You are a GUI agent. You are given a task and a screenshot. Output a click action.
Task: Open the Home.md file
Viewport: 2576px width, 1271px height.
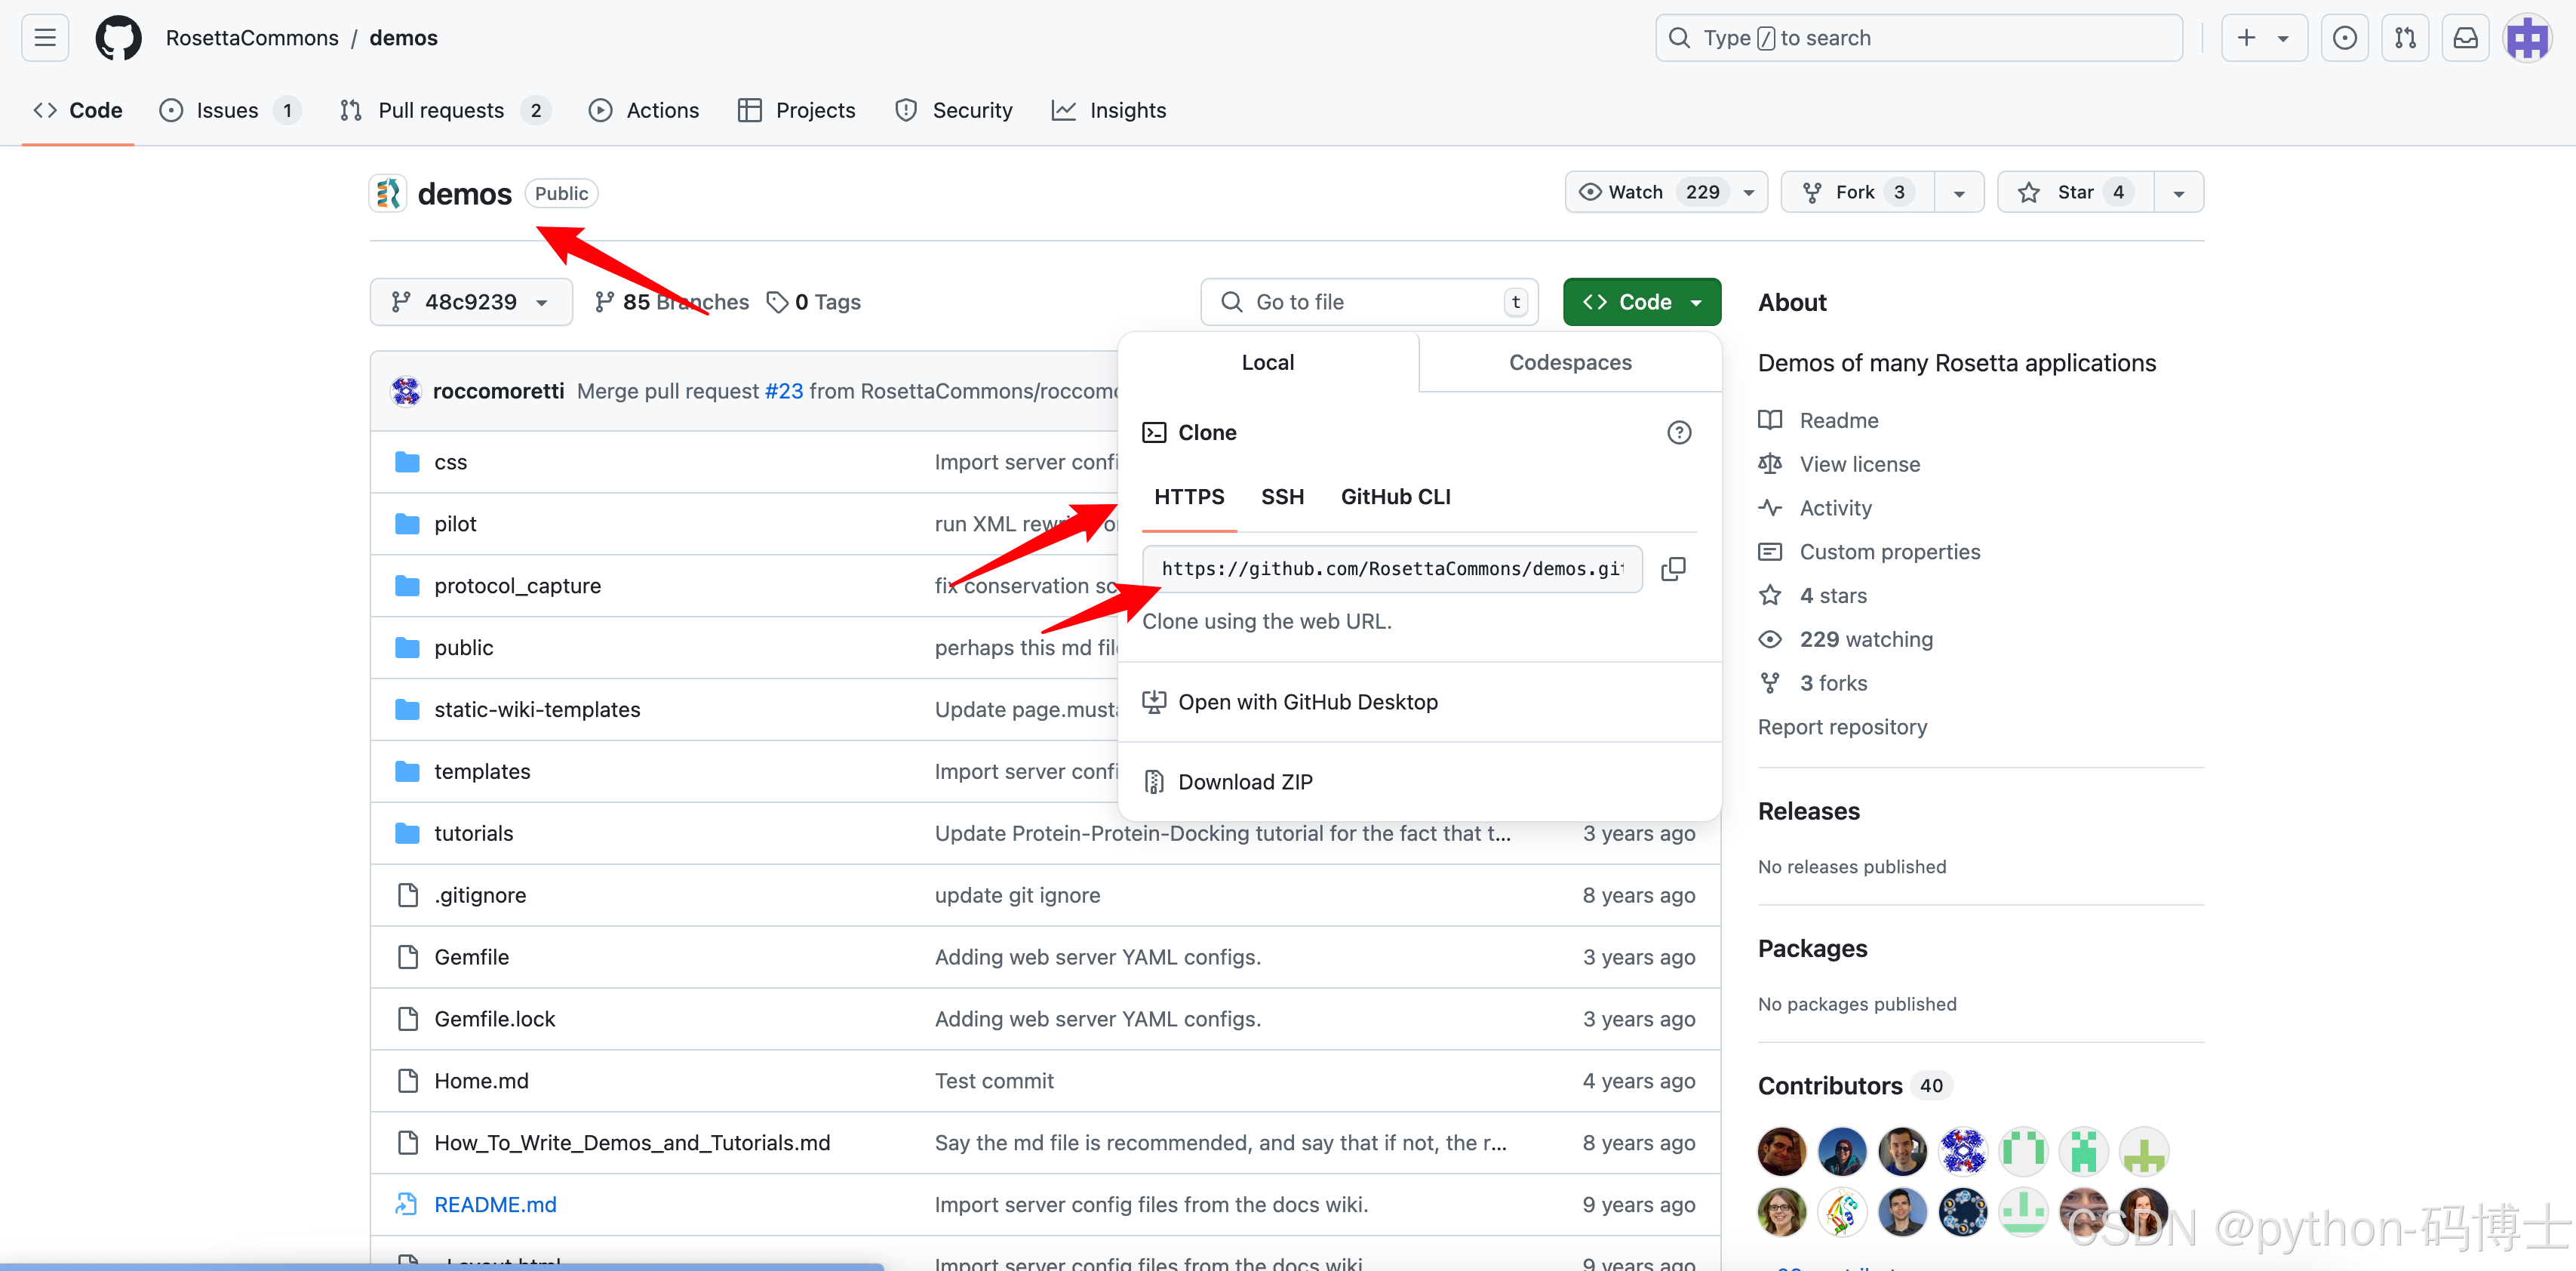pyautogui.click(x=481, y=1081)
